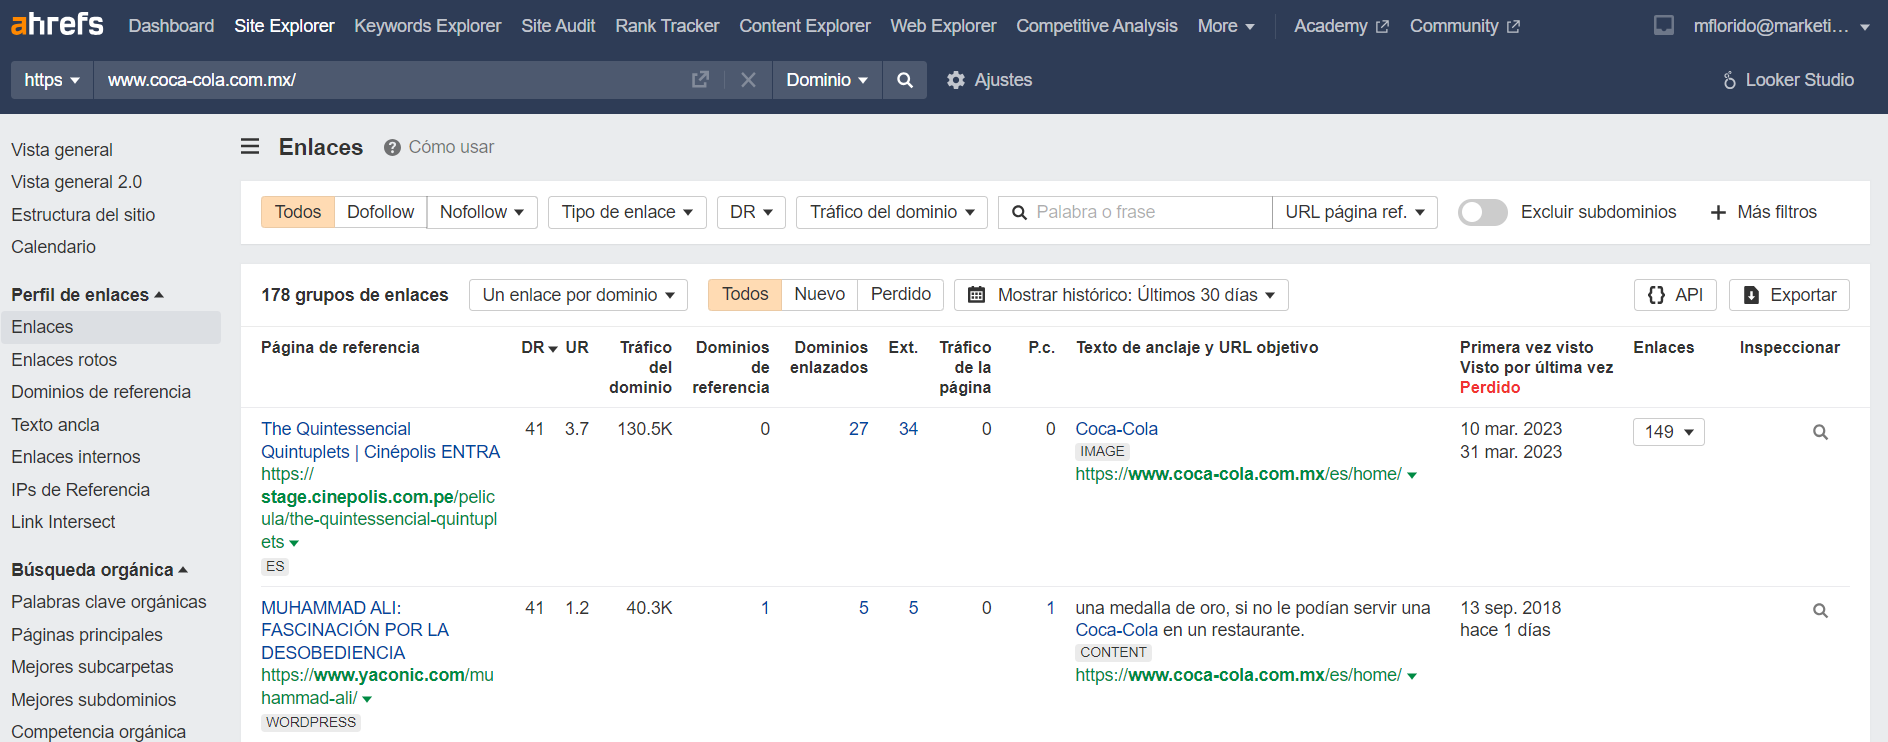Open The Quintessencial Quintuplets page link
The width and height of the screenshot is (1888, 742).
coord(381,440)
